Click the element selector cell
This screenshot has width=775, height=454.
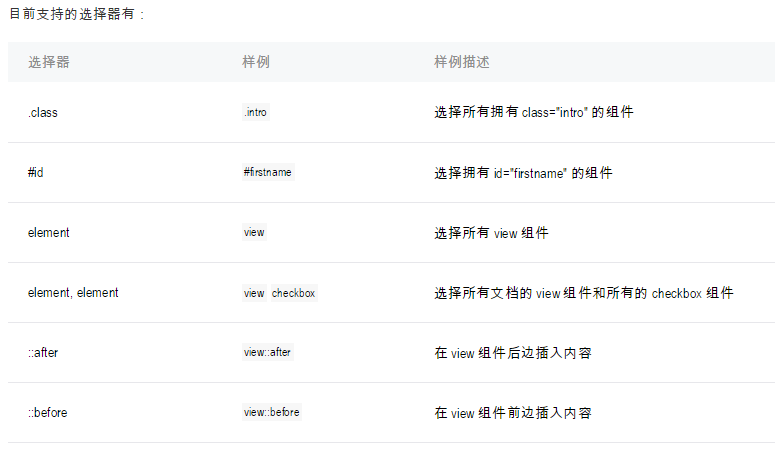(48, 232)
